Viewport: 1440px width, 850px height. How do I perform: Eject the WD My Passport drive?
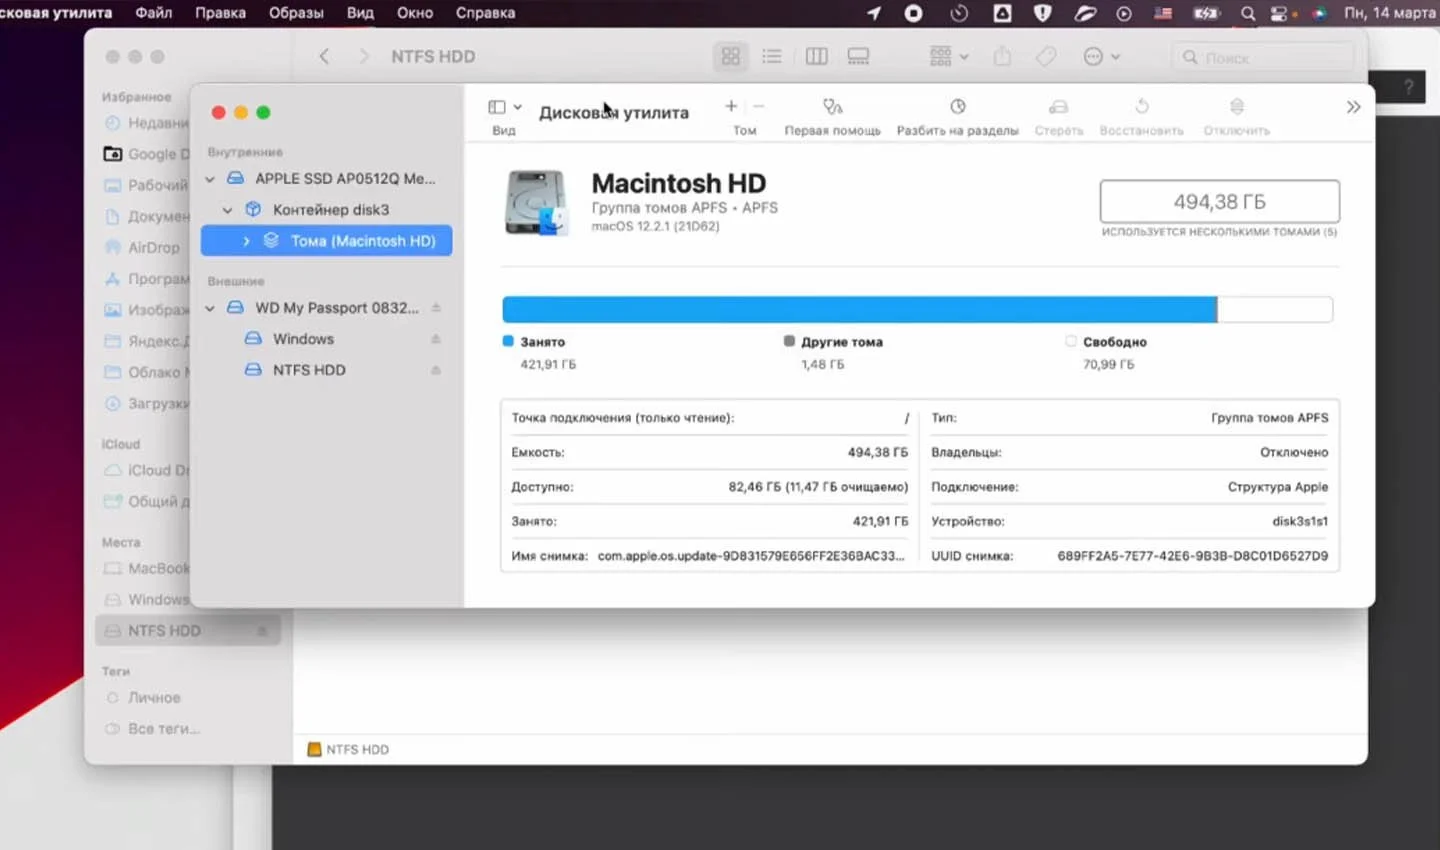[x=436, y=308]
